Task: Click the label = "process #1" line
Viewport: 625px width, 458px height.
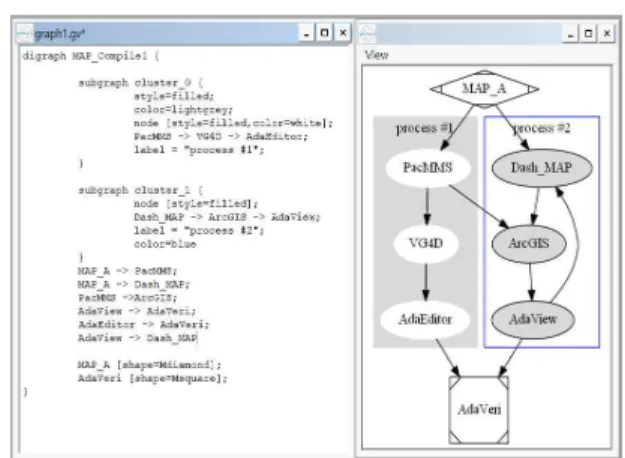Action: pos(199,150)
